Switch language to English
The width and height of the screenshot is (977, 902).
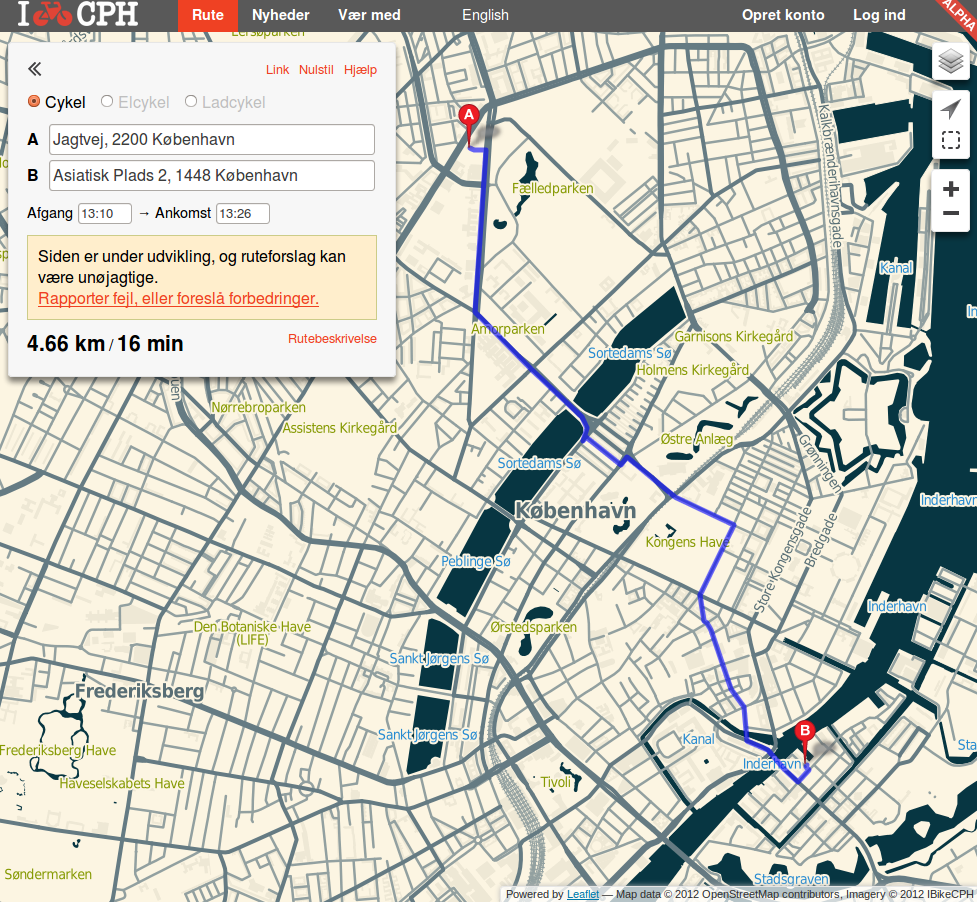click(x=485, y=15)
